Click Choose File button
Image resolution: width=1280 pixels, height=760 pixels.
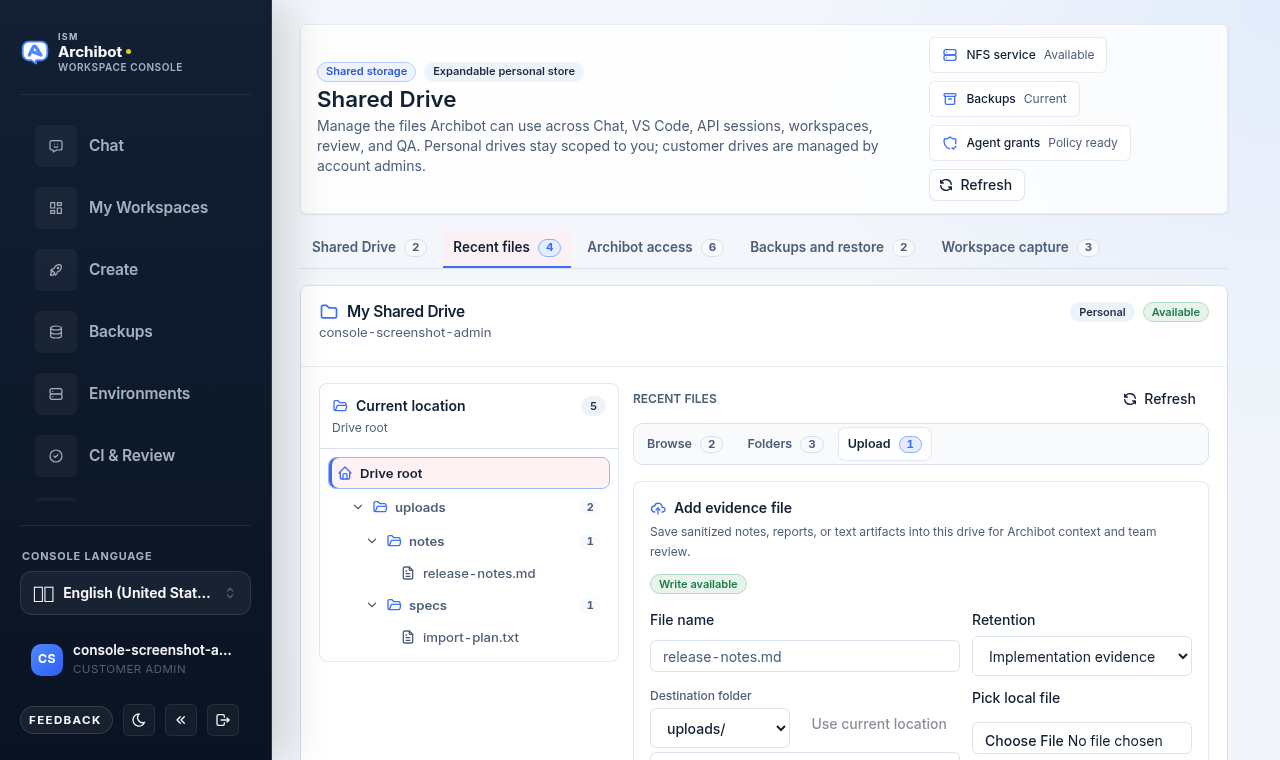pos(1024,741)
